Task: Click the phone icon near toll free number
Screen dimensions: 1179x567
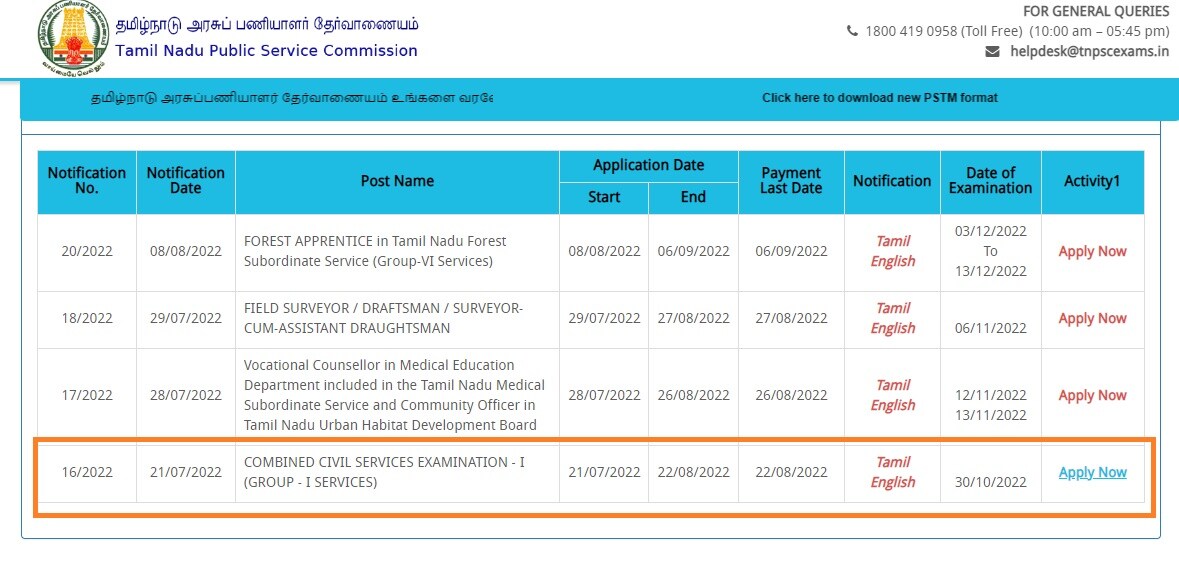Action: (852, 31)
